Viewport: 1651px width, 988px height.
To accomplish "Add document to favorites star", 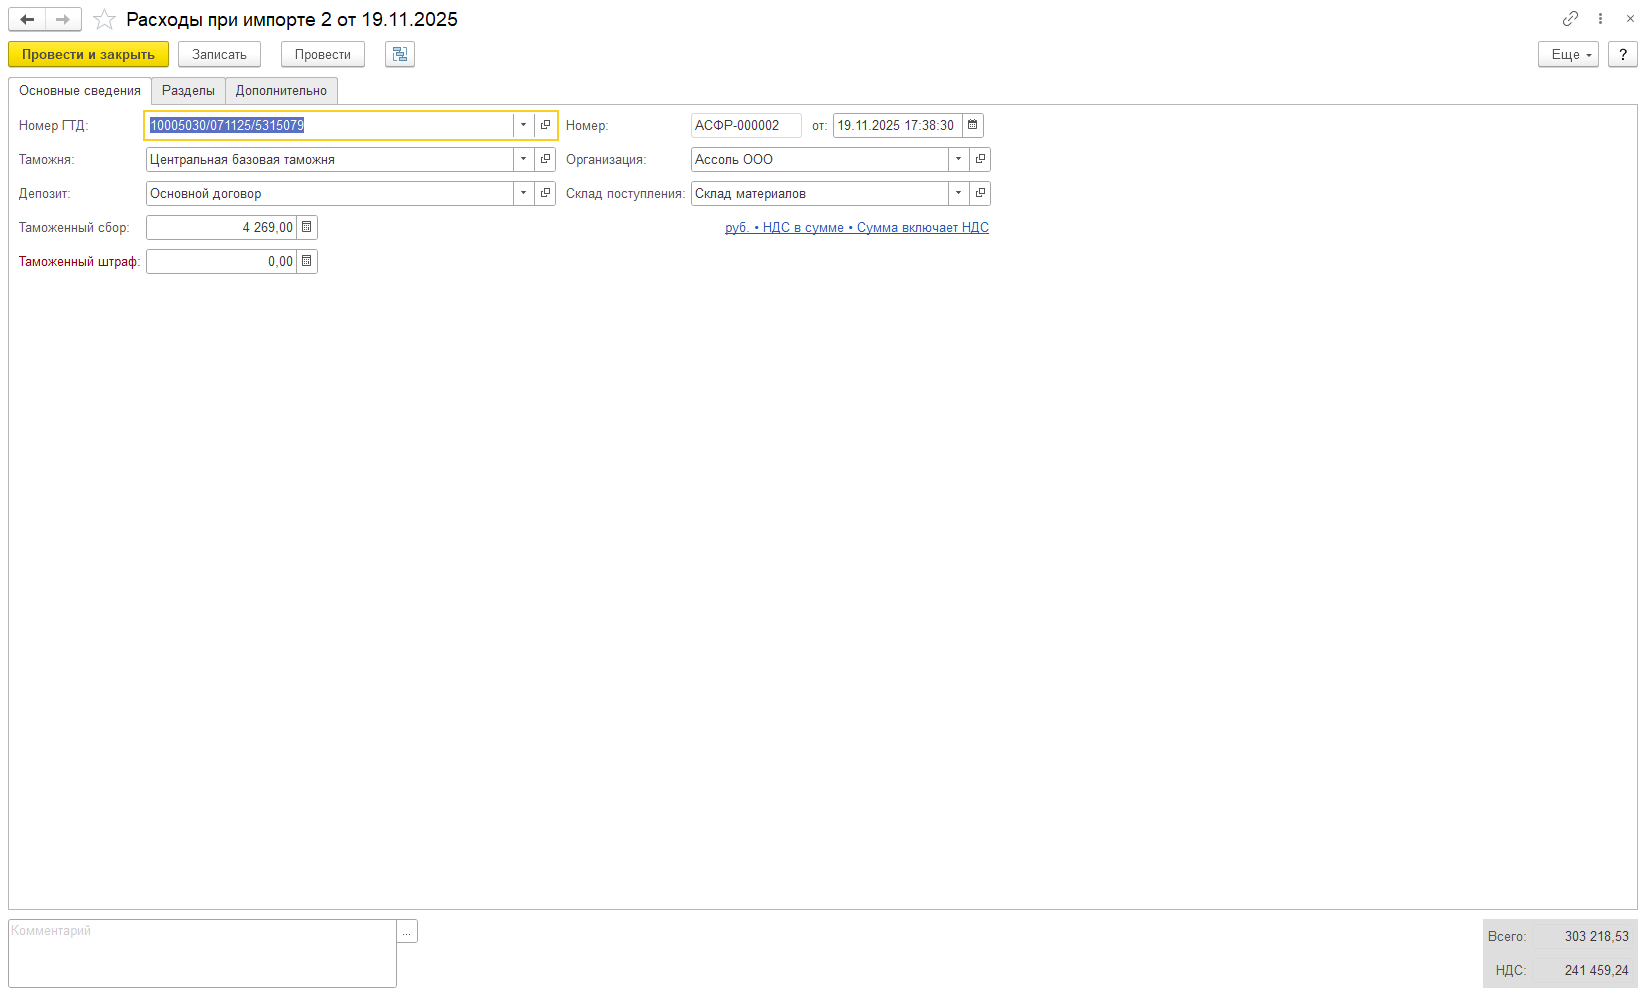I will point(104,20).
